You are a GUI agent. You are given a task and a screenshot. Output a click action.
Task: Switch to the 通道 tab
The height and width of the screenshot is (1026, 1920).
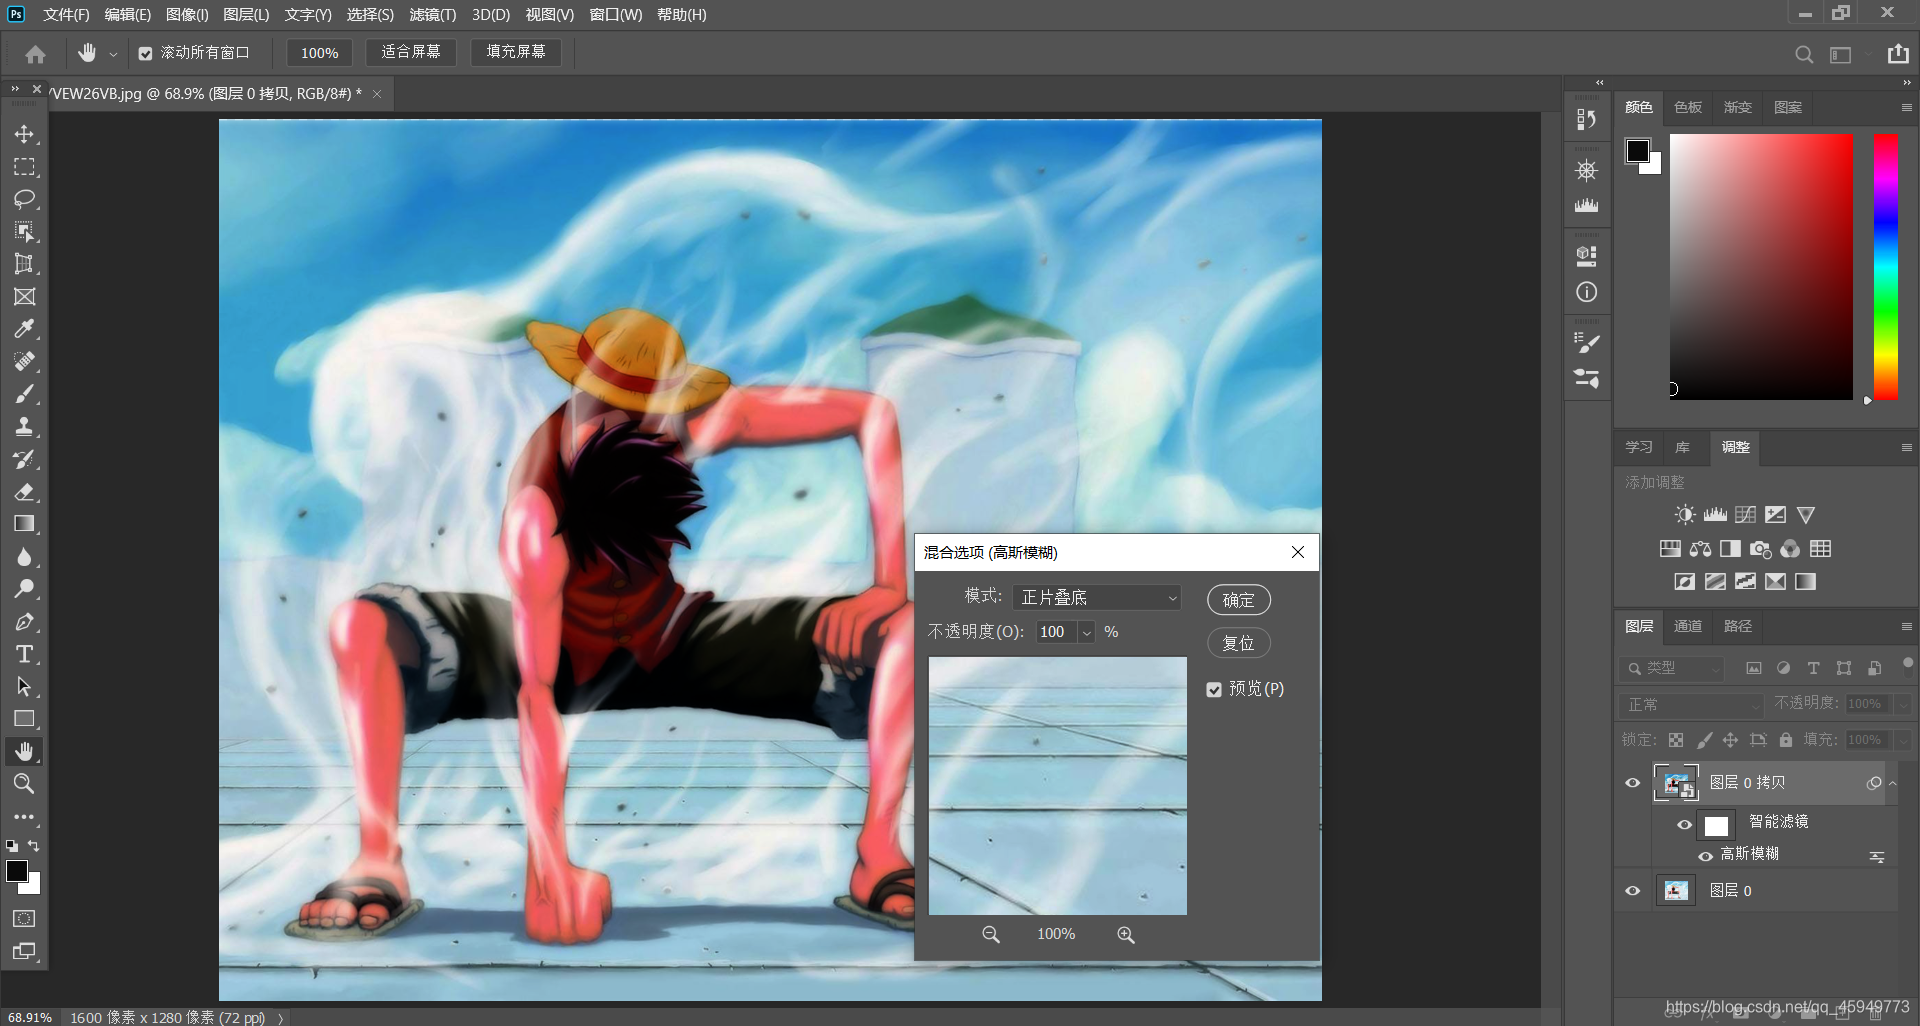click(1688, 626)
